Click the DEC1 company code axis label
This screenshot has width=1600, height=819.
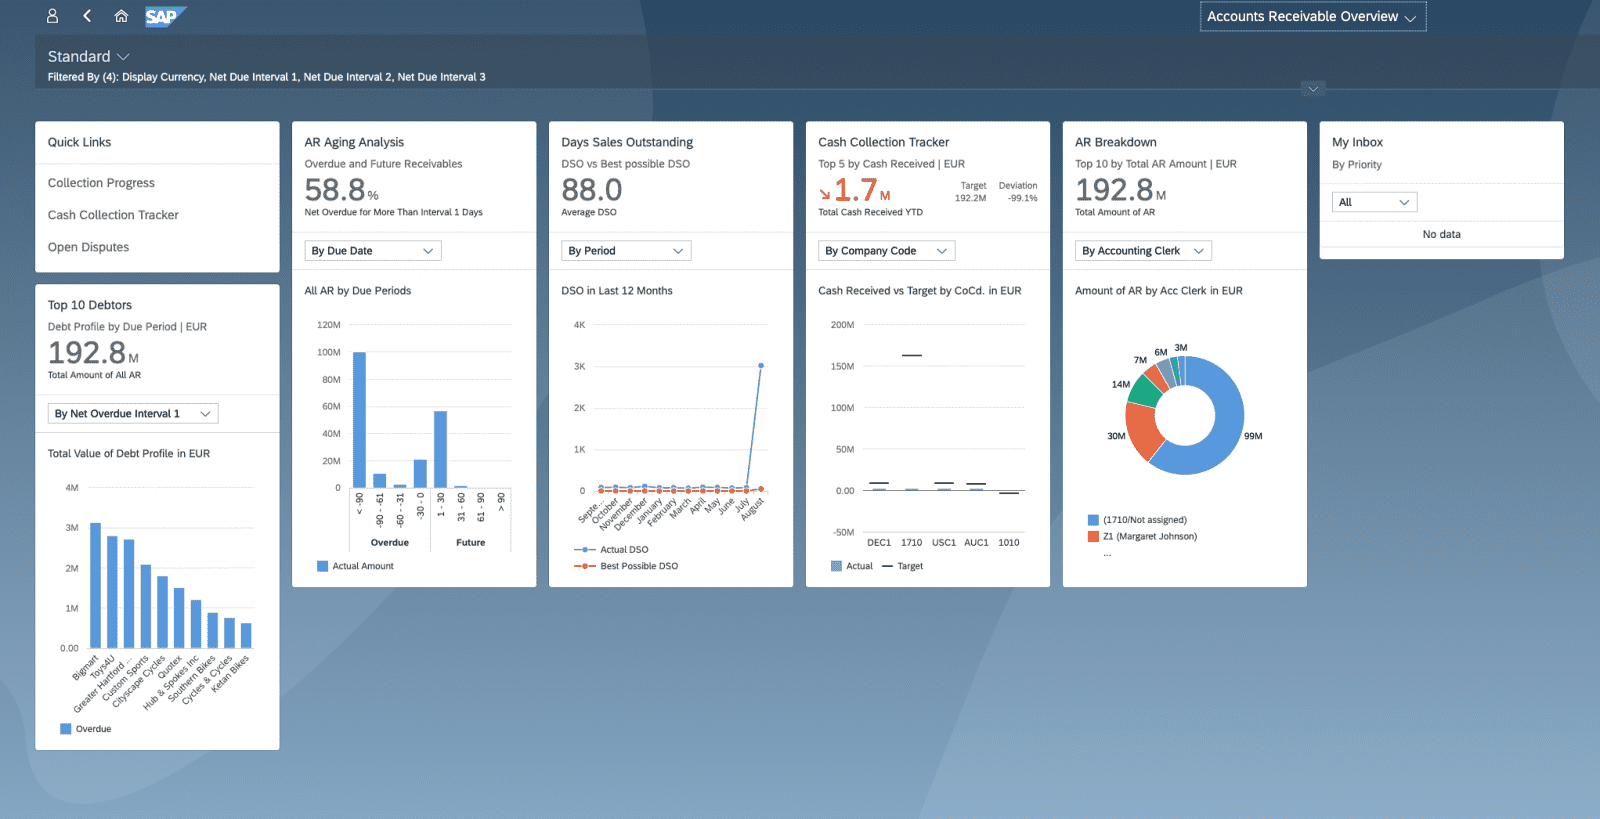coord(879,543)
